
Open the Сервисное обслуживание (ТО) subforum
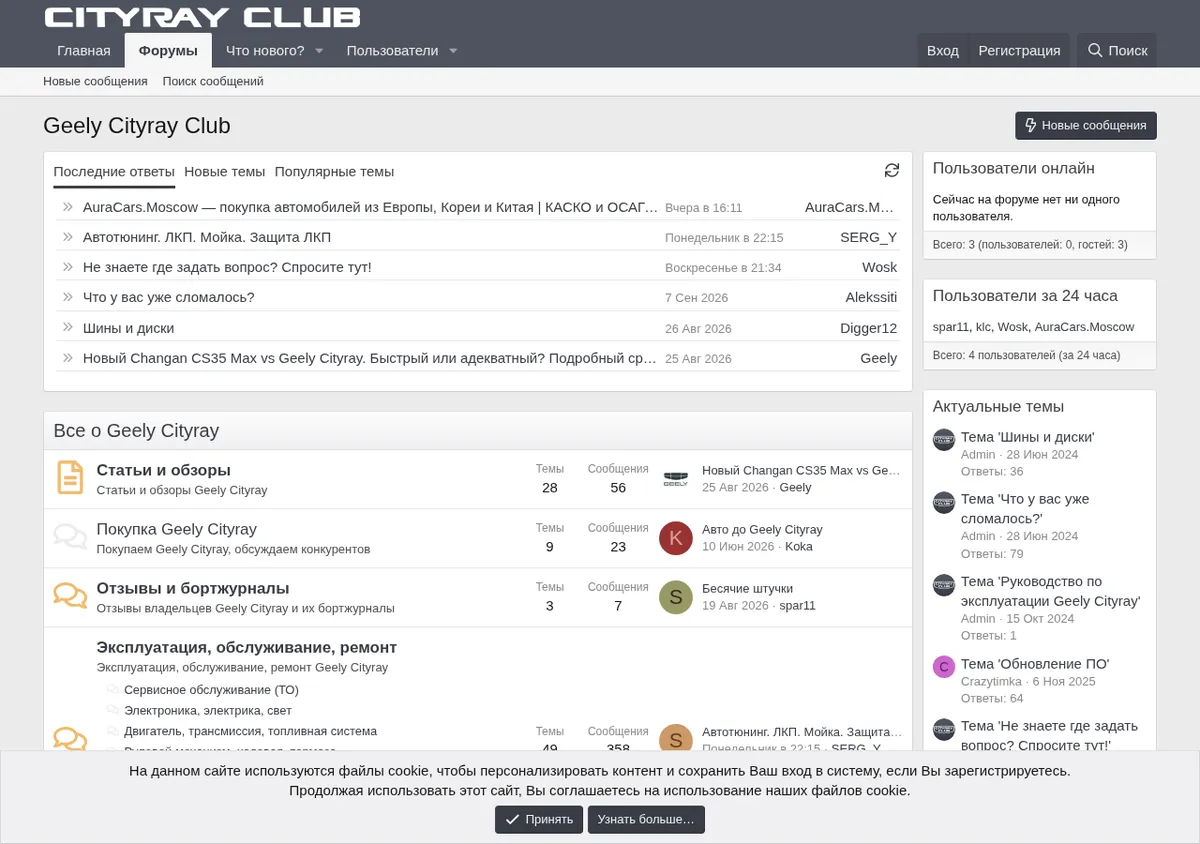[x=211, y=690]
